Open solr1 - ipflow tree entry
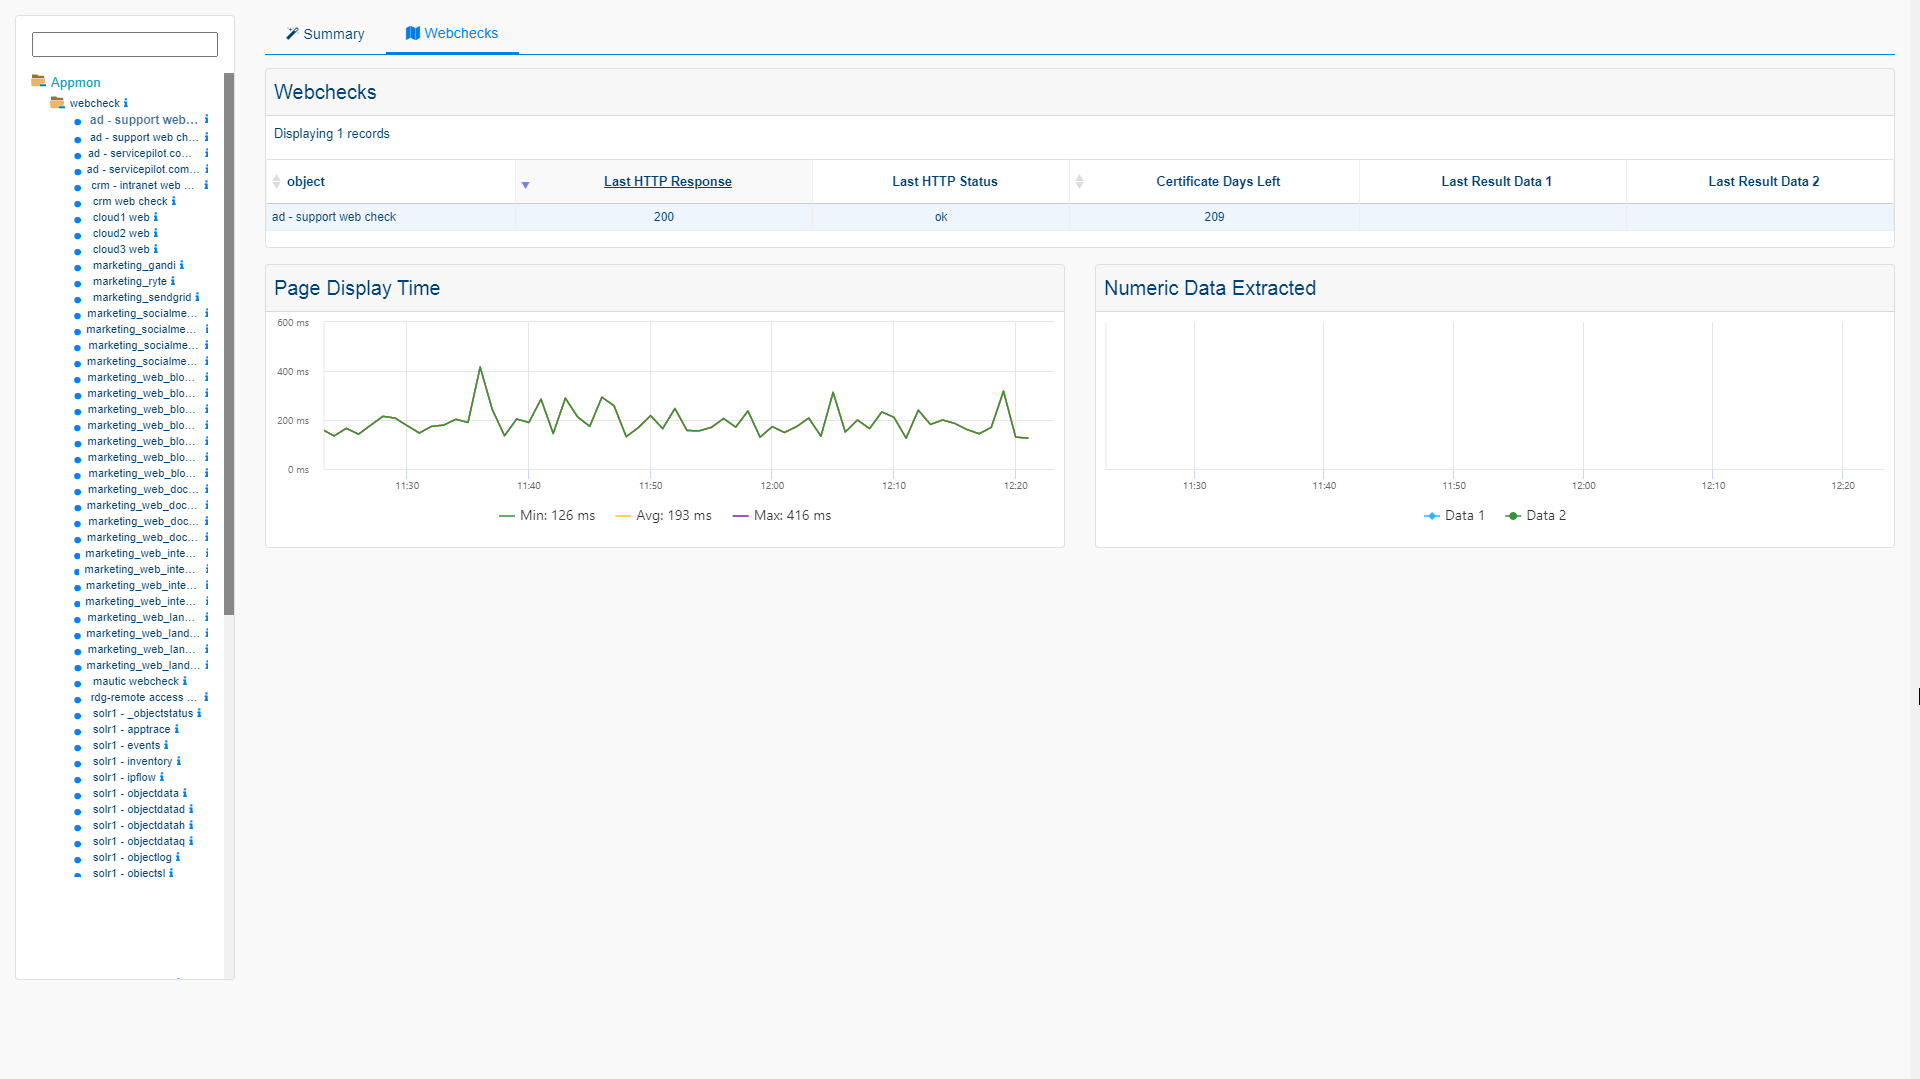Image resolution: width=1920 pixels, height=1079 pixels. coord(124,777)
